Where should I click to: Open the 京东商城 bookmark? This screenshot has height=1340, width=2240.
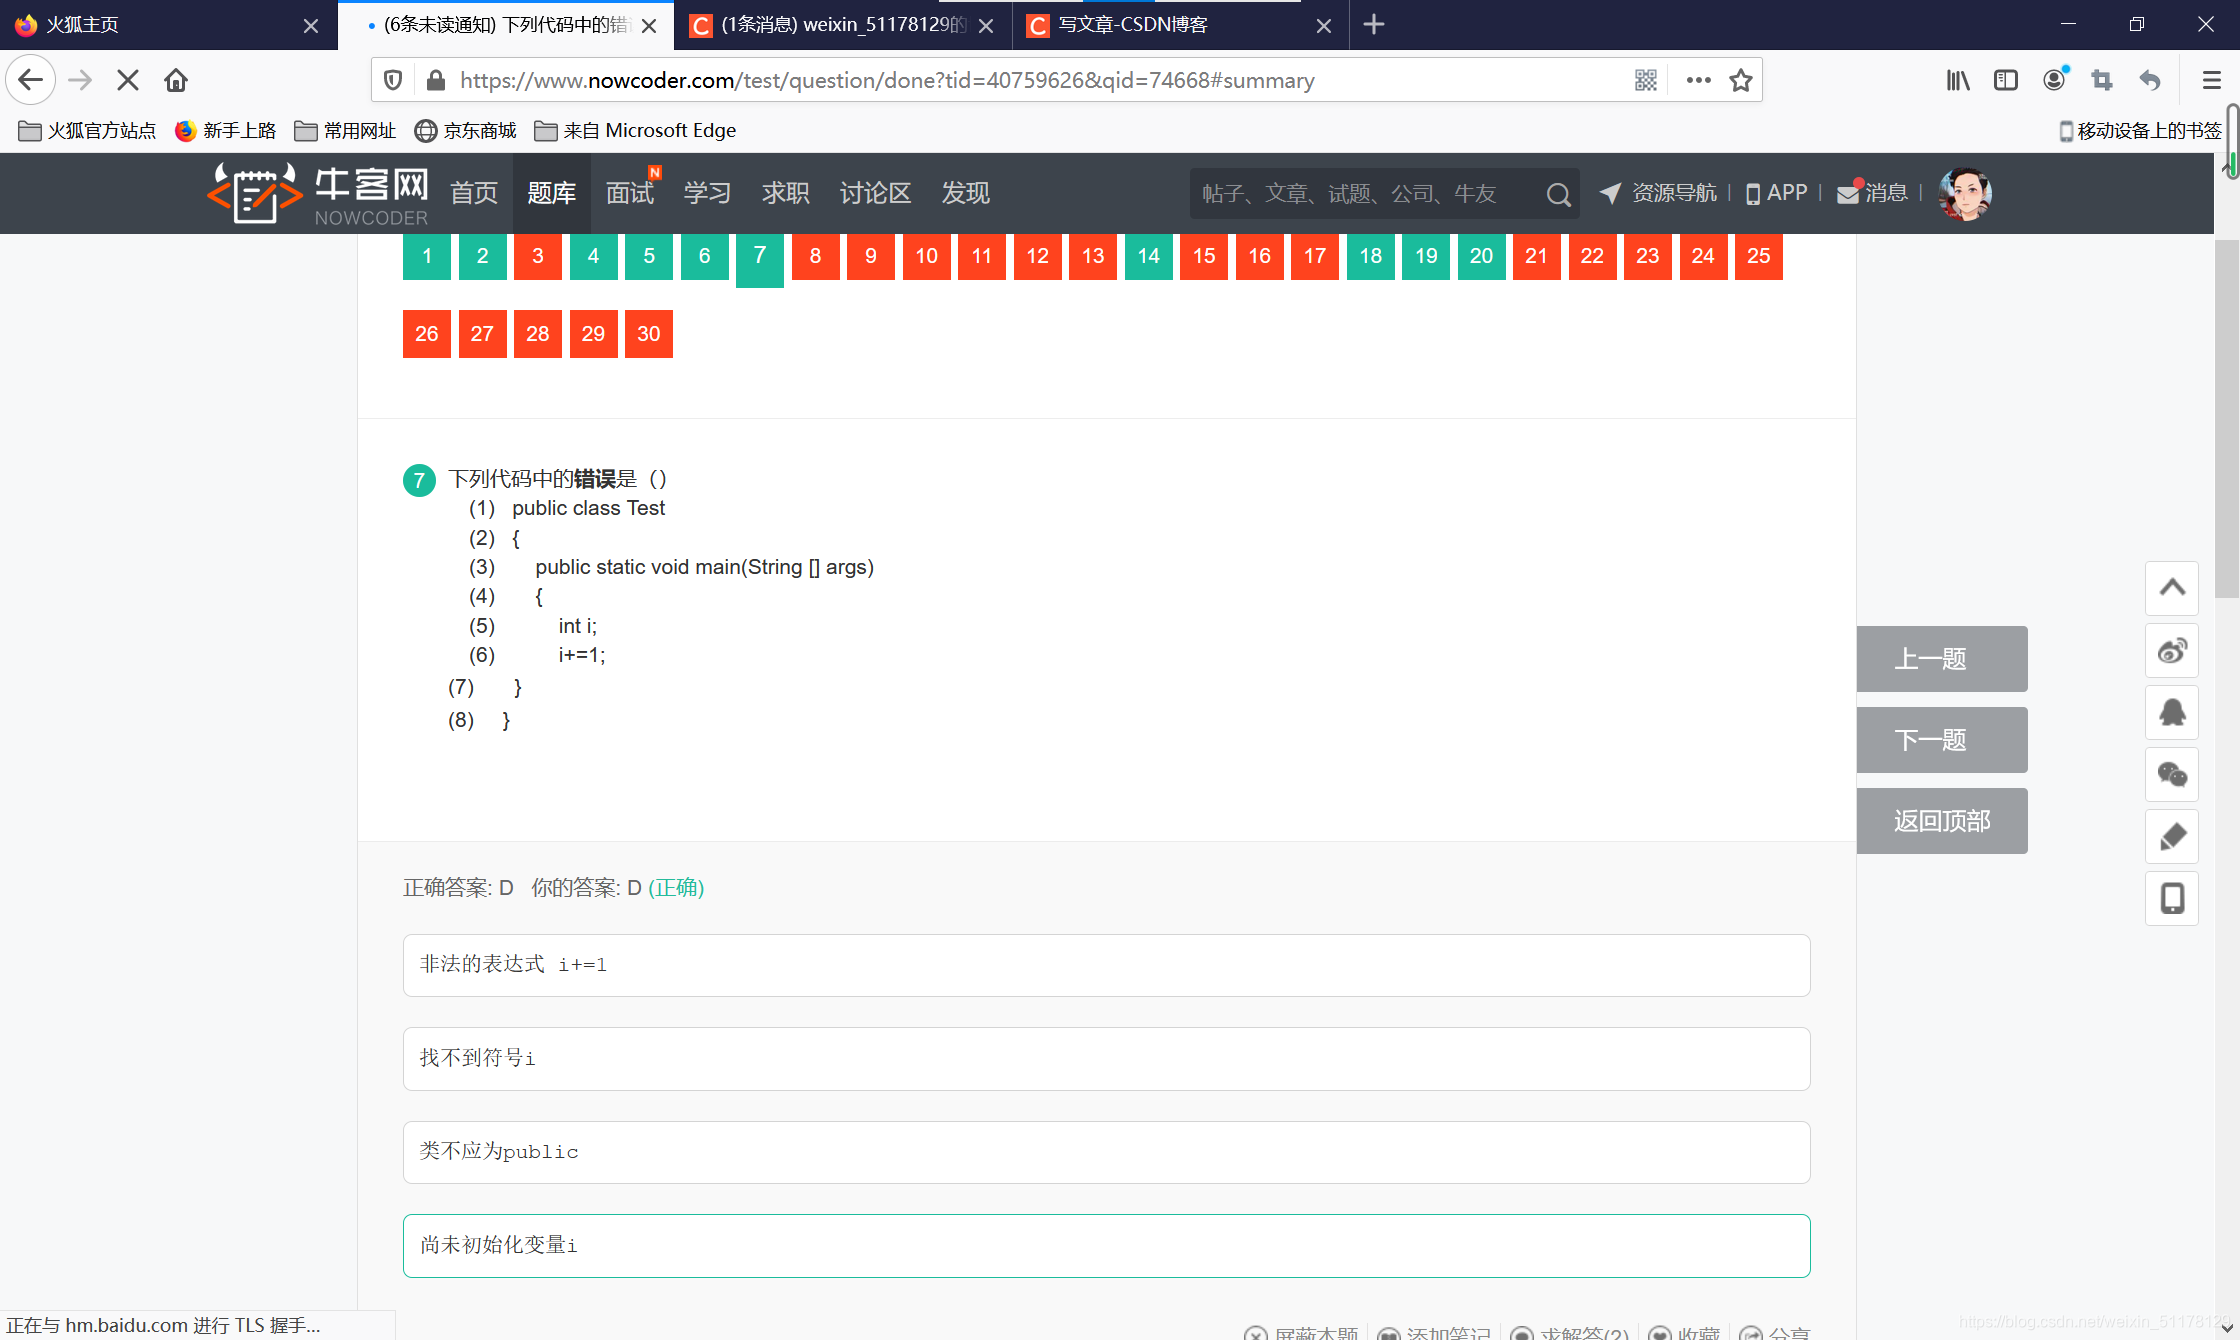[x=466, y=131]
